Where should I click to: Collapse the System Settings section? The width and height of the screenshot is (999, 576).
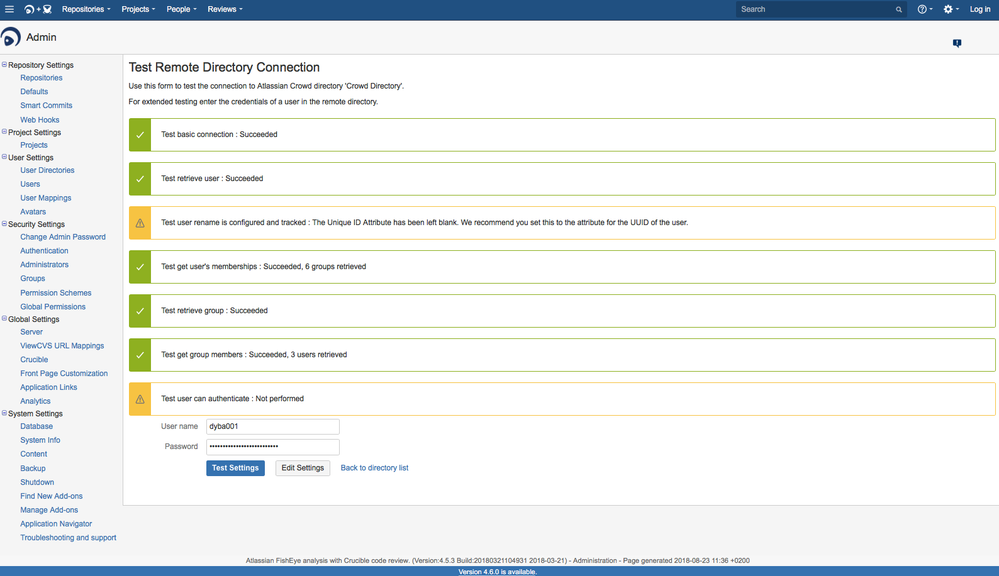(x=4, y=413)
